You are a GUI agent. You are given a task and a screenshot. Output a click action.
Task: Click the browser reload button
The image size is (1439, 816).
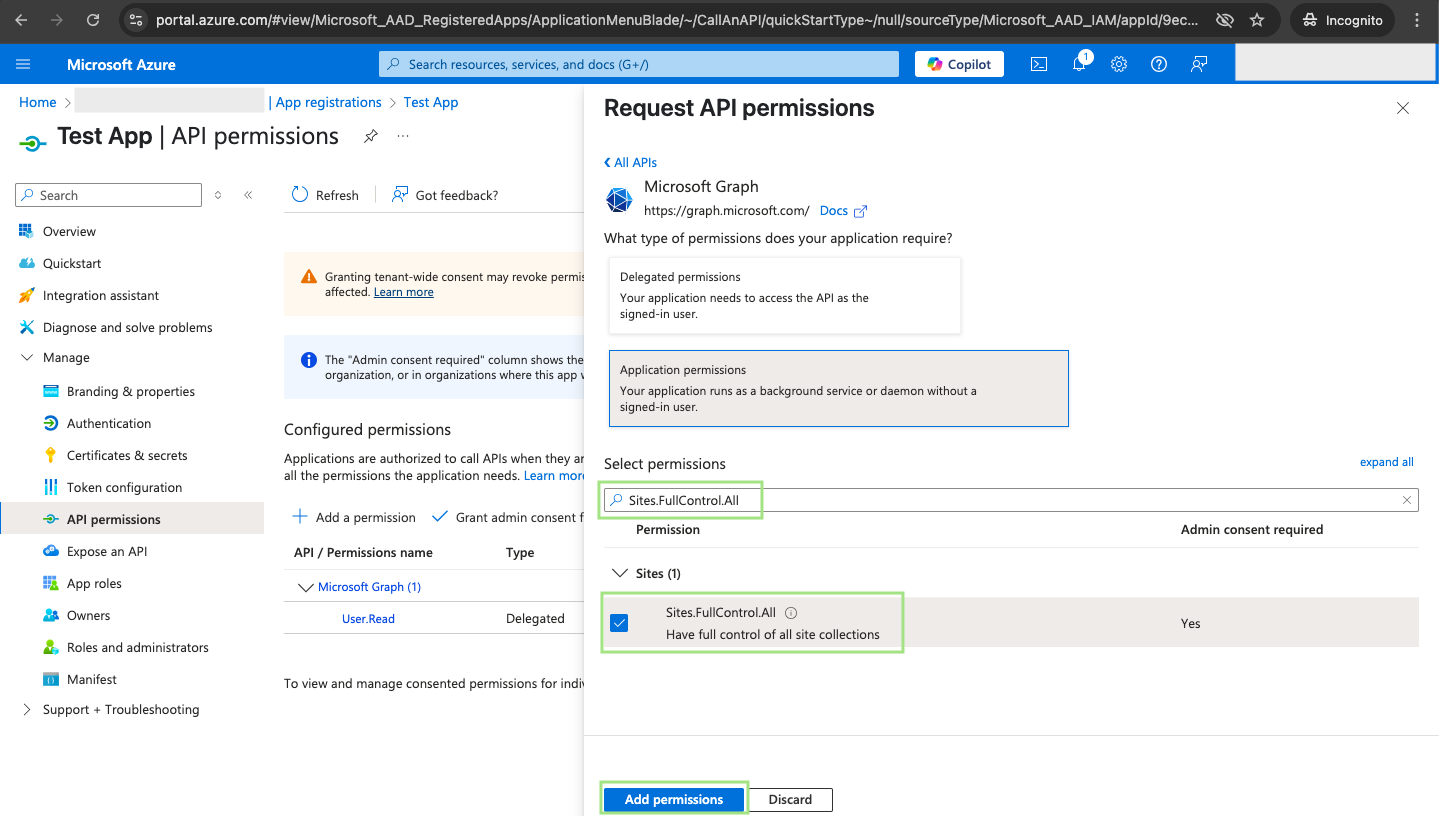click(93, 20)
